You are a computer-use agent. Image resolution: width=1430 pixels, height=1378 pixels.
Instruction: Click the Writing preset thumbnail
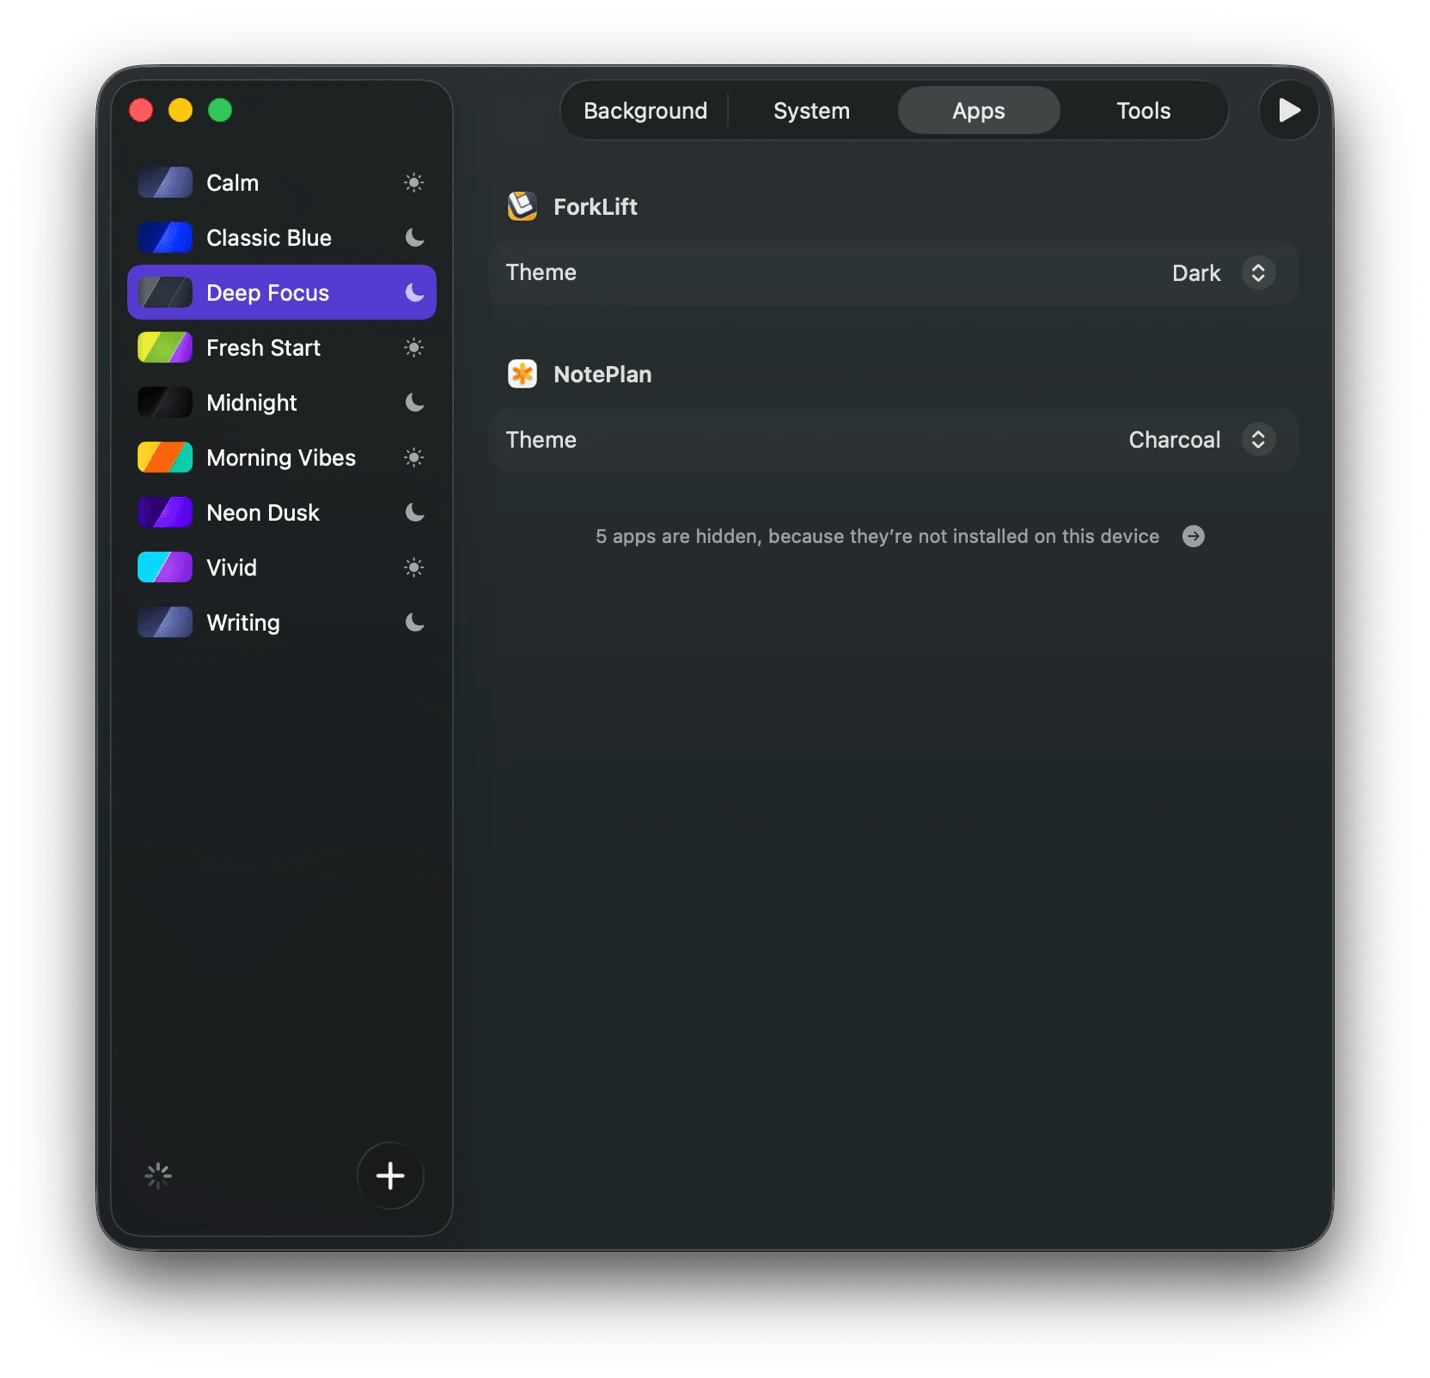pyautogui.click(x=165, y=623)
